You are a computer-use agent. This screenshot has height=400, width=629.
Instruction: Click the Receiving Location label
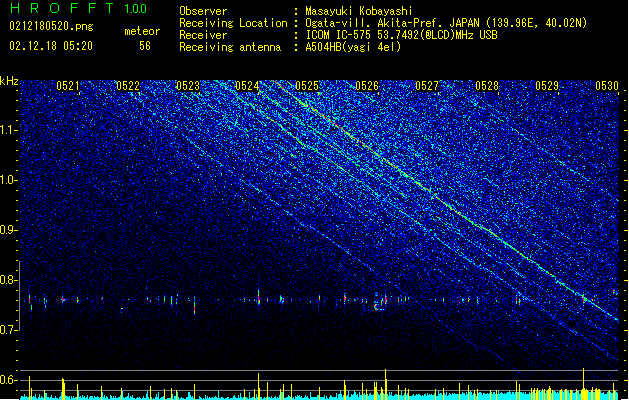point(233,23)
